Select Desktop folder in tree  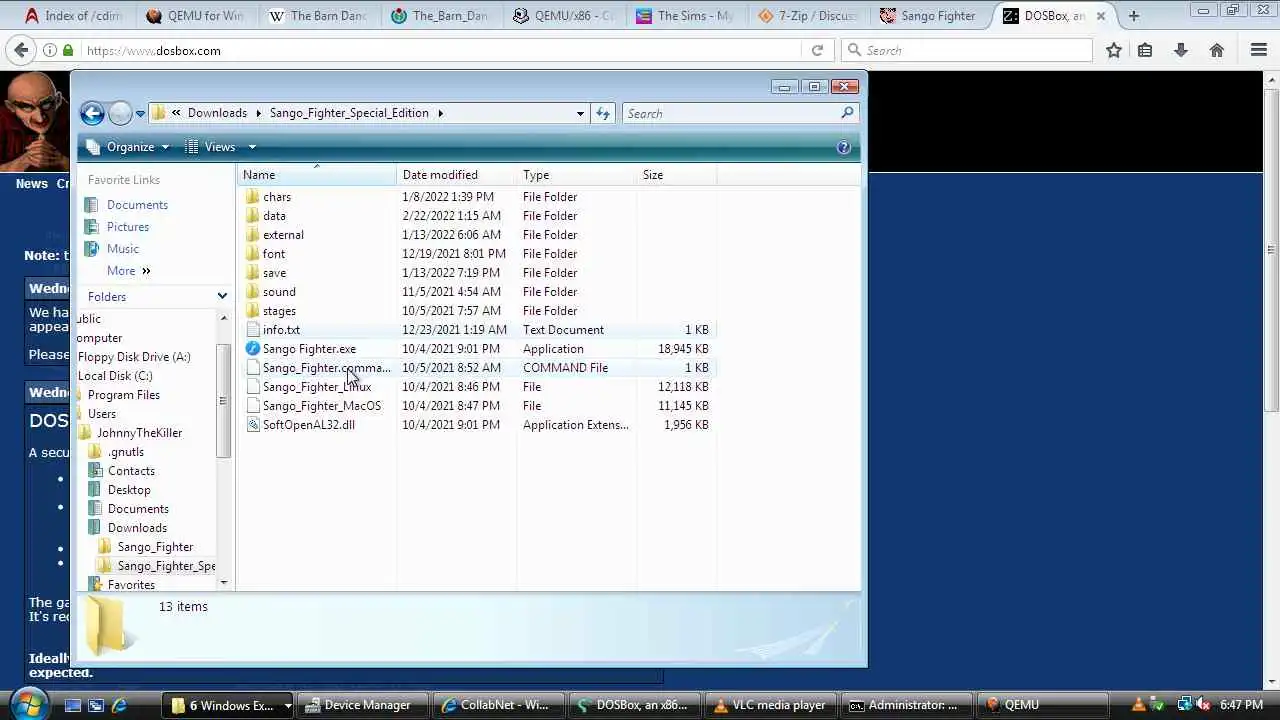coord(129,490)
